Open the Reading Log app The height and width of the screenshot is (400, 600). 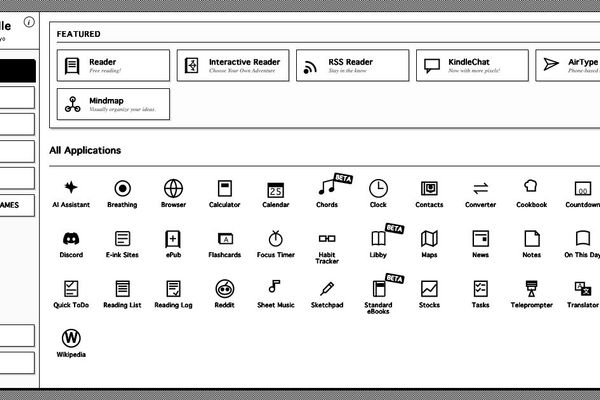coord(173,294)
